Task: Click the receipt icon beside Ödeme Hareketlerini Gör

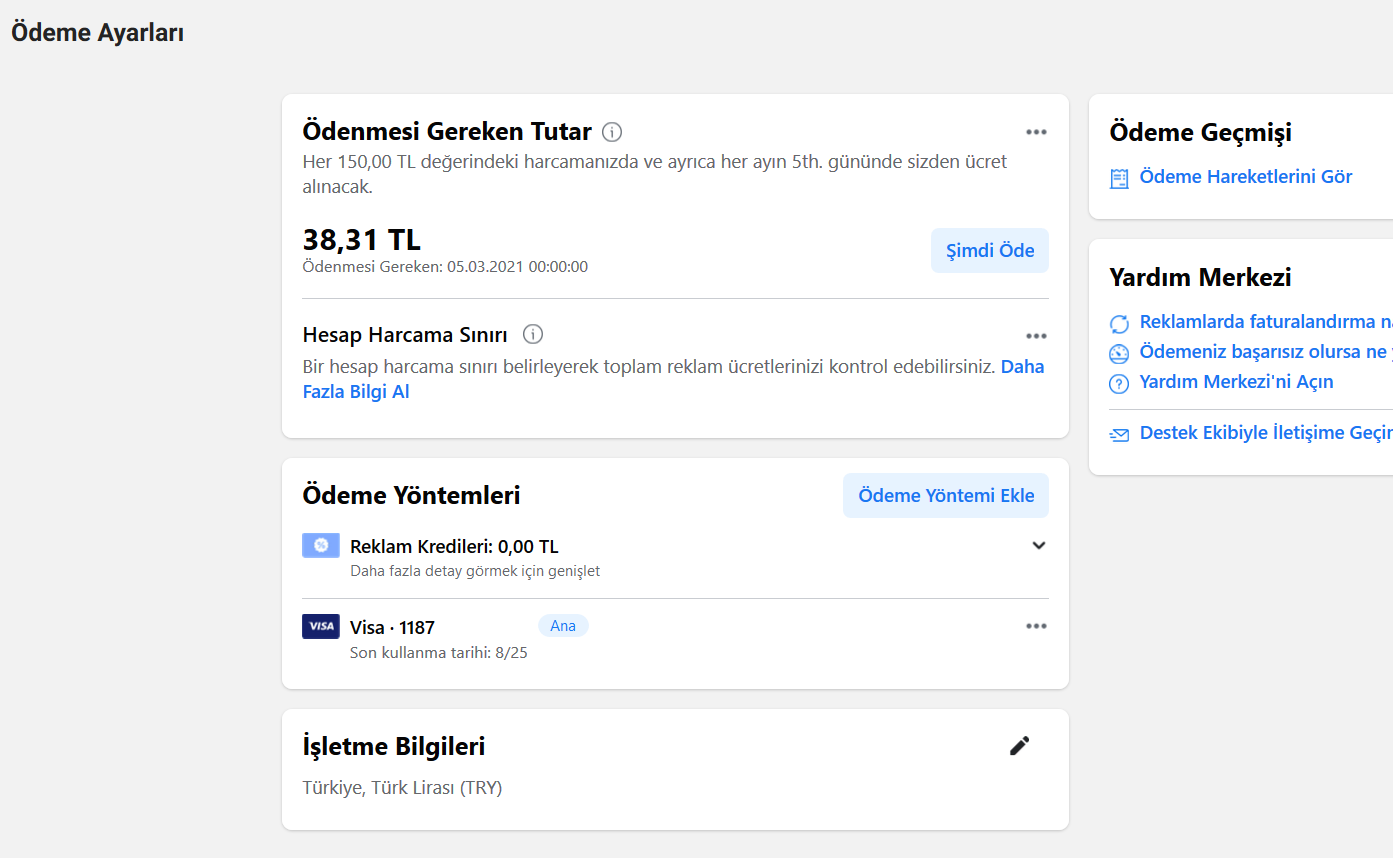Action: 1119,178
